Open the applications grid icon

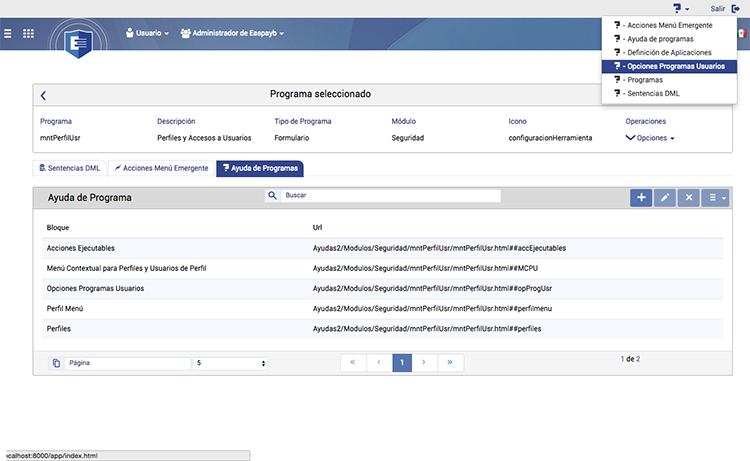click(28, 33)
